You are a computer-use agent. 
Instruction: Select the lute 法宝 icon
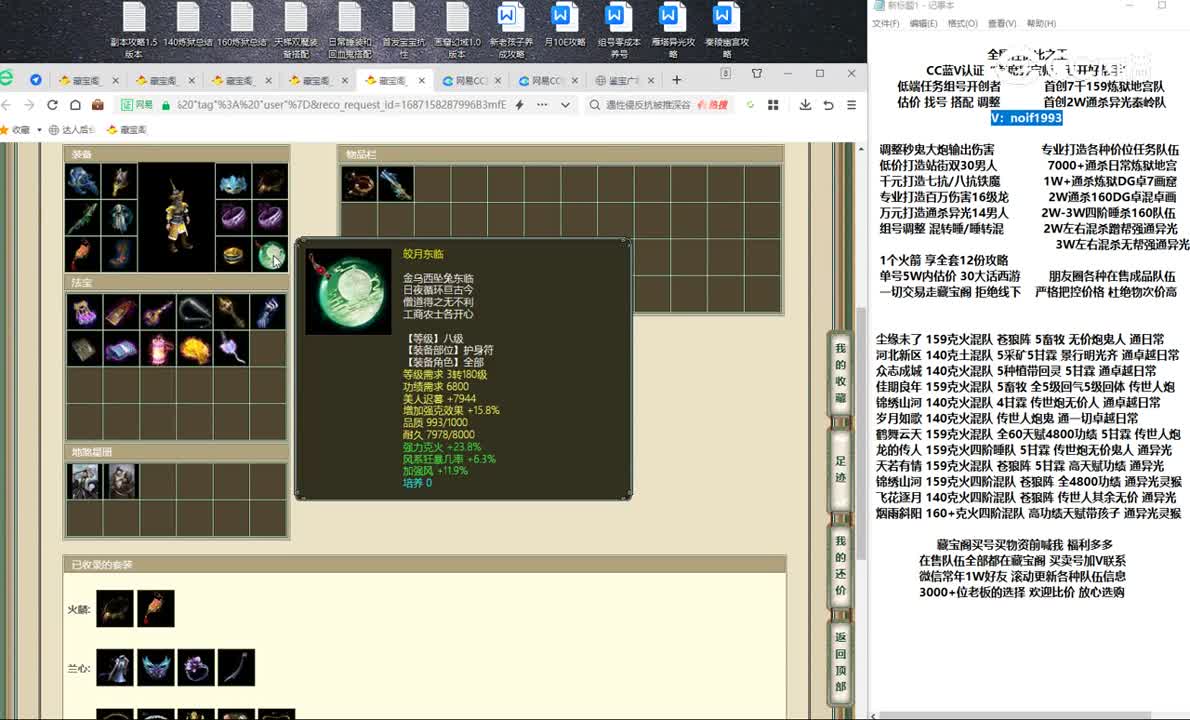(x=158, y=312)
